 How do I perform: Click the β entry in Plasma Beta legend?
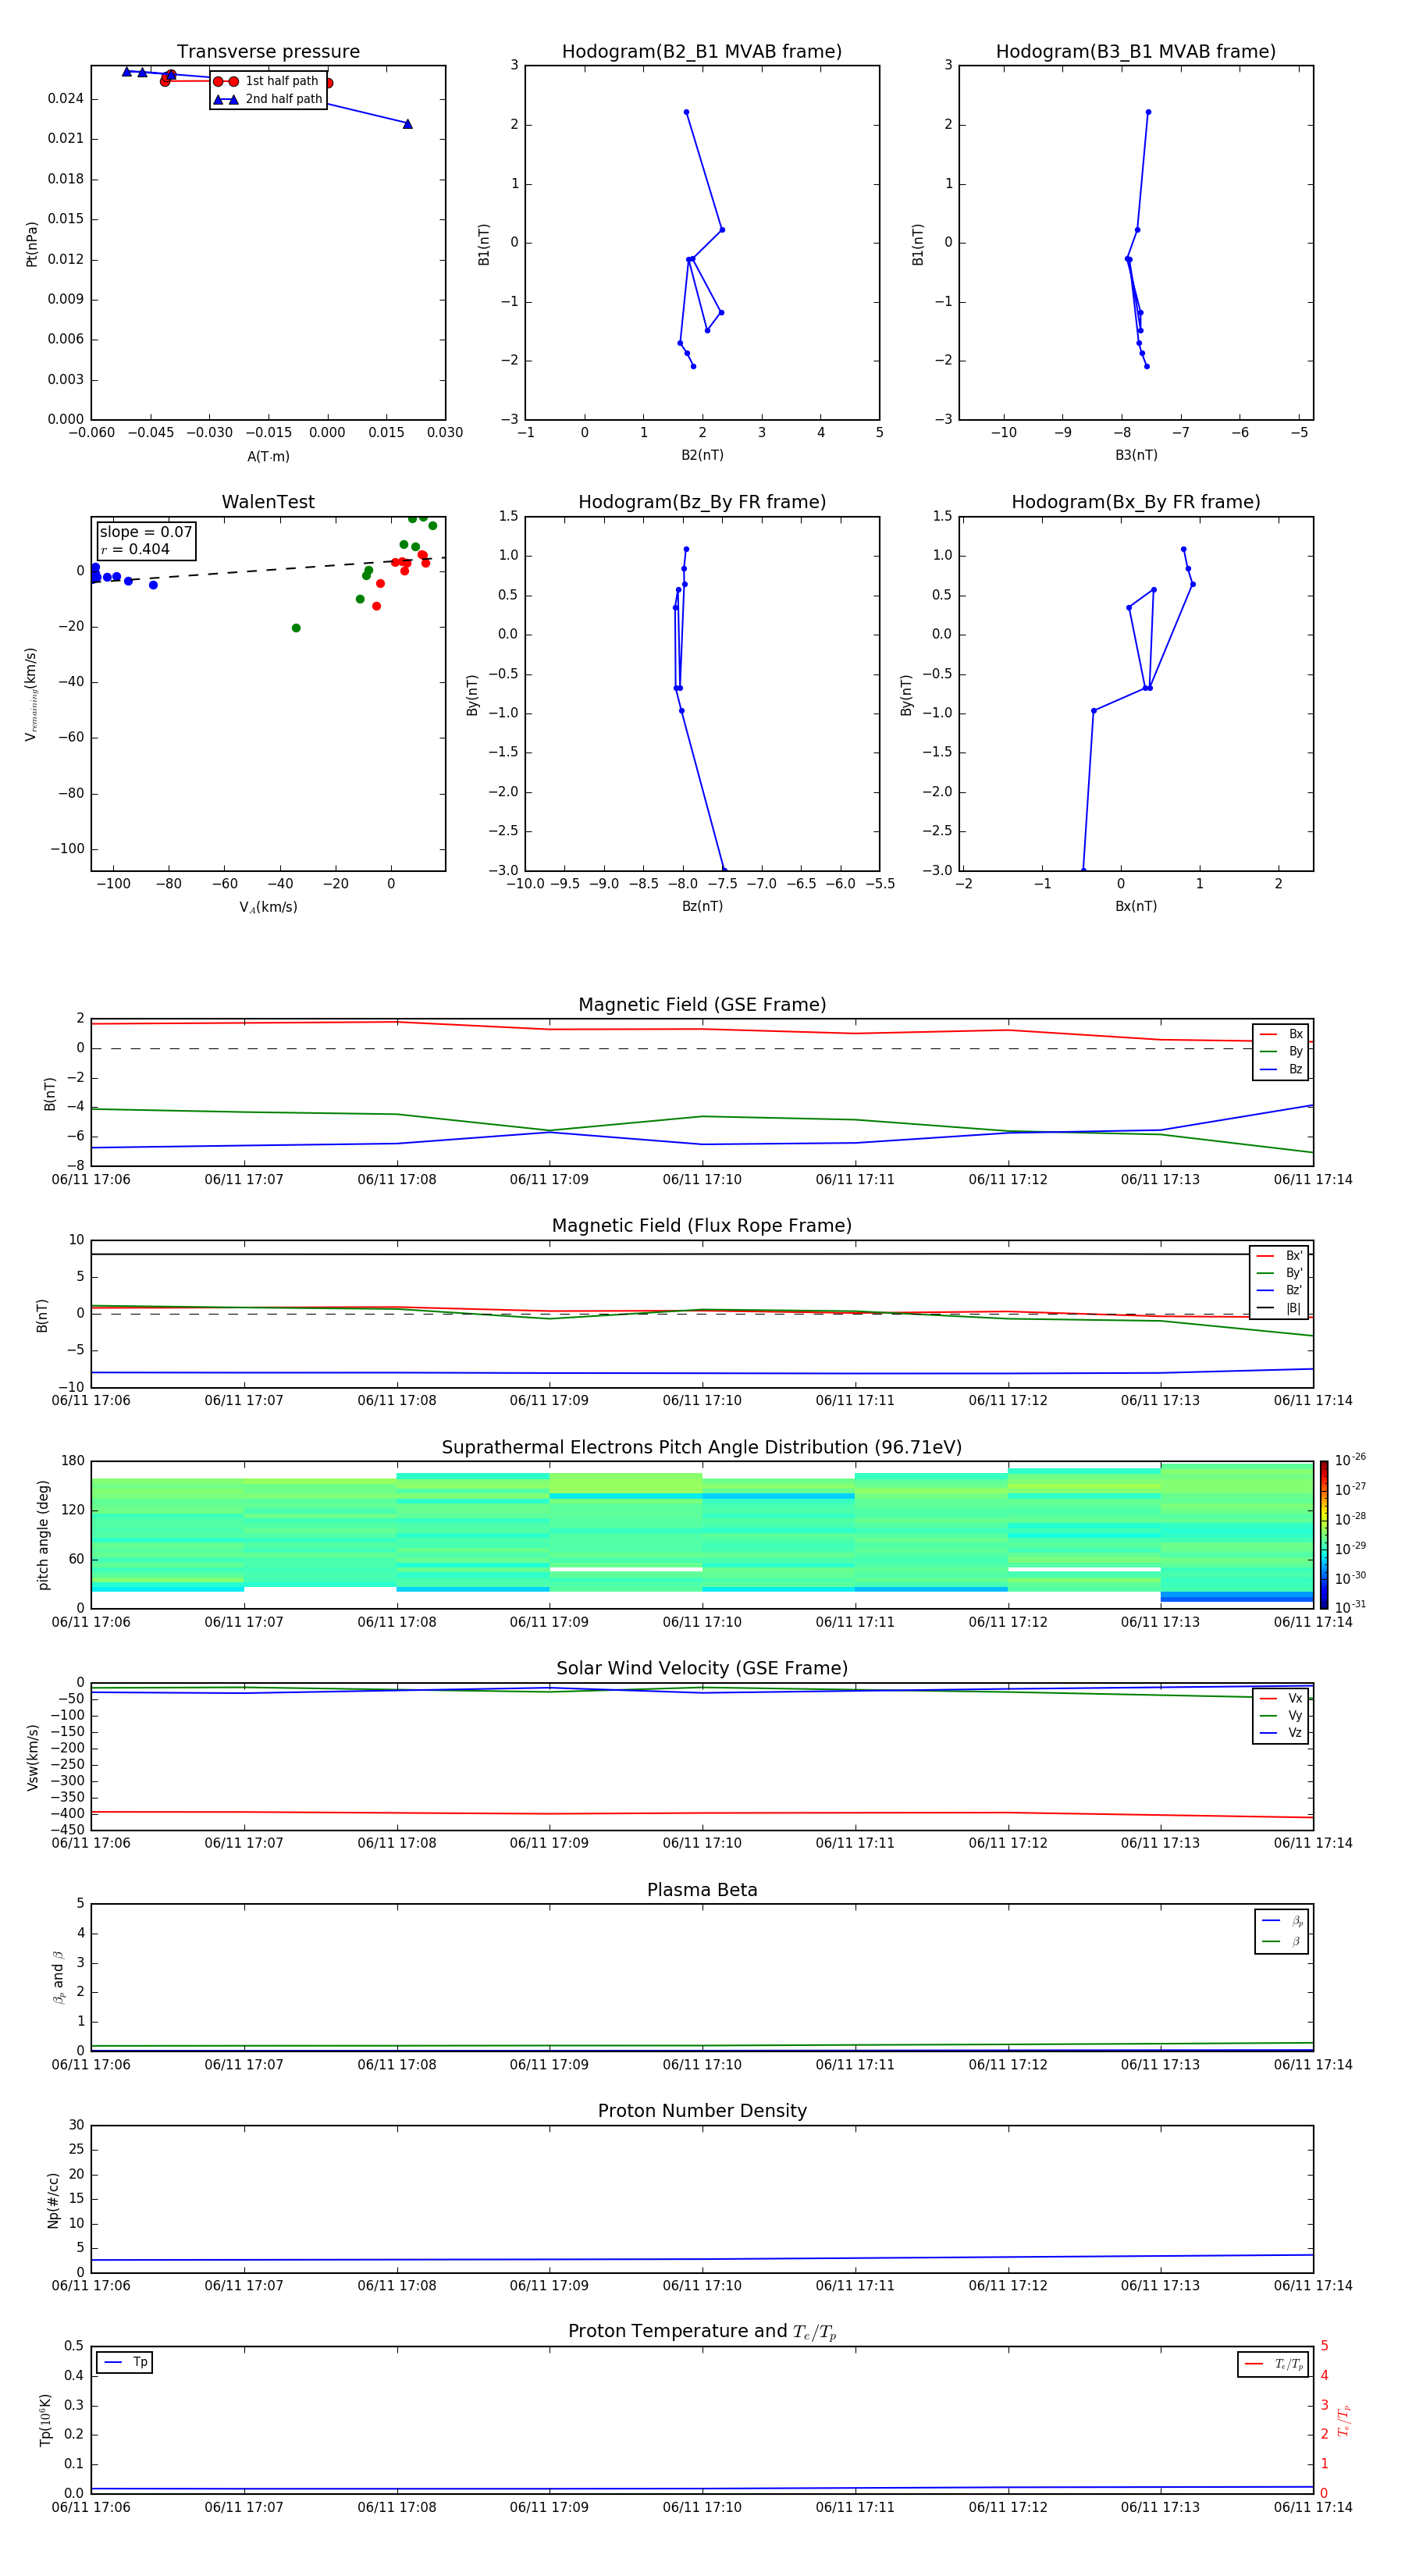pos(1282,1941)
